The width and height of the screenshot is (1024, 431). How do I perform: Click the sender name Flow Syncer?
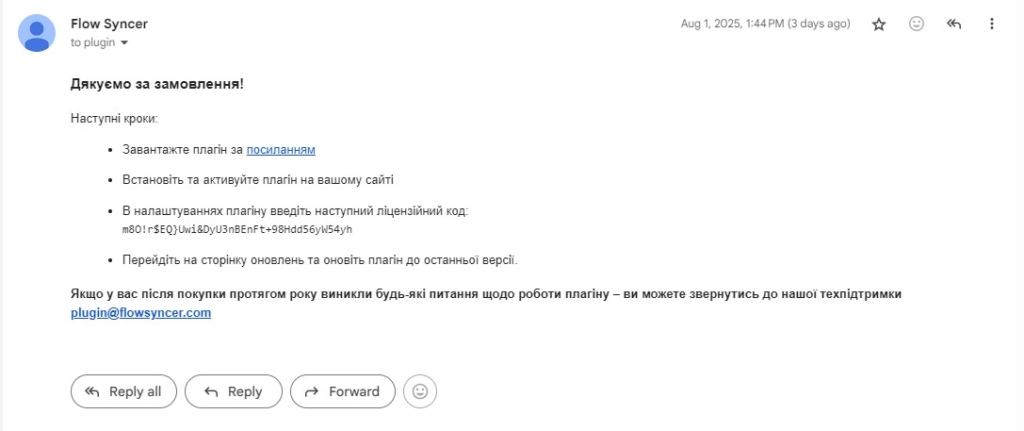coord(109,23)
